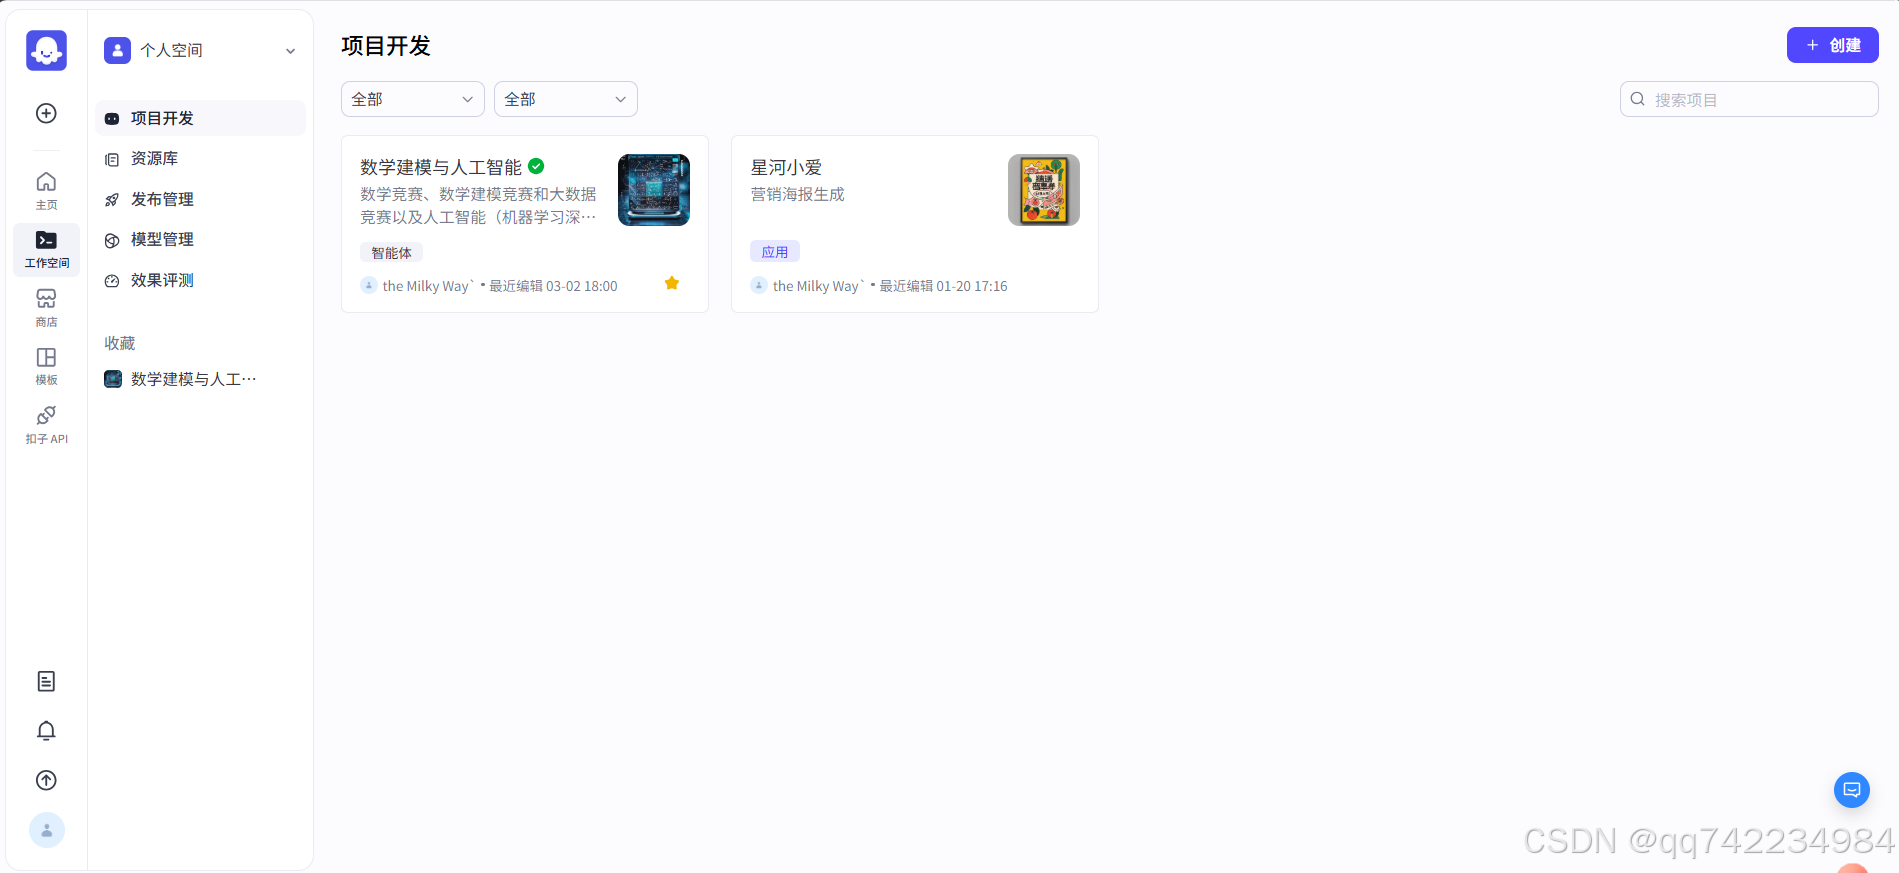Open favorited 数学建模与人工… link under 收藏
Image resolution: width=1899 pixels, height=873 pixels.
click(193, 379)
